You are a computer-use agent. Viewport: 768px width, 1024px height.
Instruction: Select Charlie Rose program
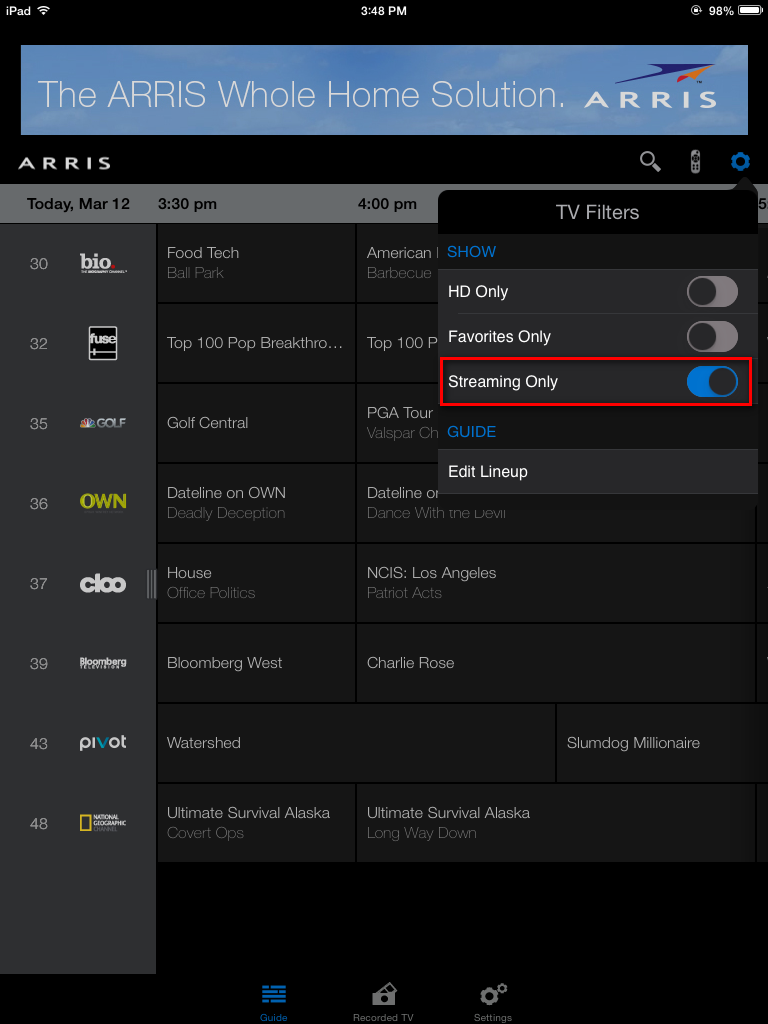[x=556, y=663]
